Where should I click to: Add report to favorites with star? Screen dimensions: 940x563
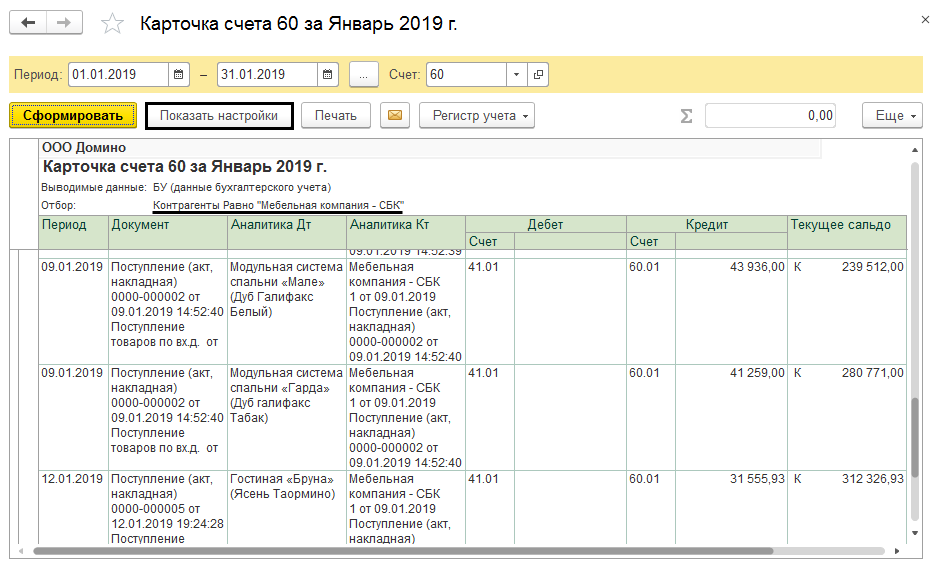tap(114, 23)
